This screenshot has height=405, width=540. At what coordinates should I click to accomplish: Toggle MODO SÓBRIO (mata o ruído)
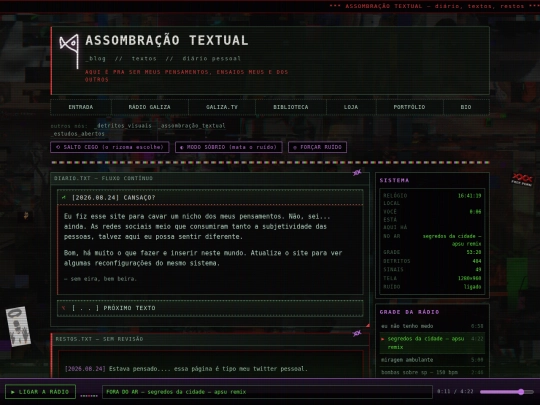click(x=229, y=147)
